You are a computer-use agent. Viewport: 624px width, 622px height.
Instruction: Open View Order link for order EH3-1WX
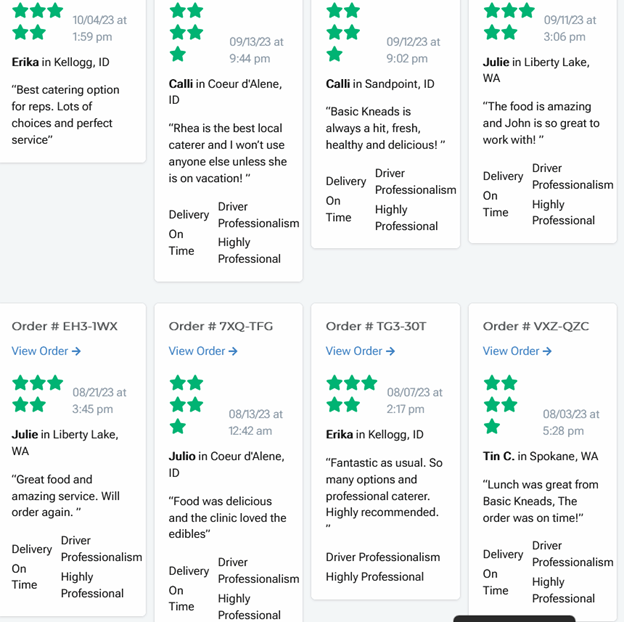click(46, 351)
